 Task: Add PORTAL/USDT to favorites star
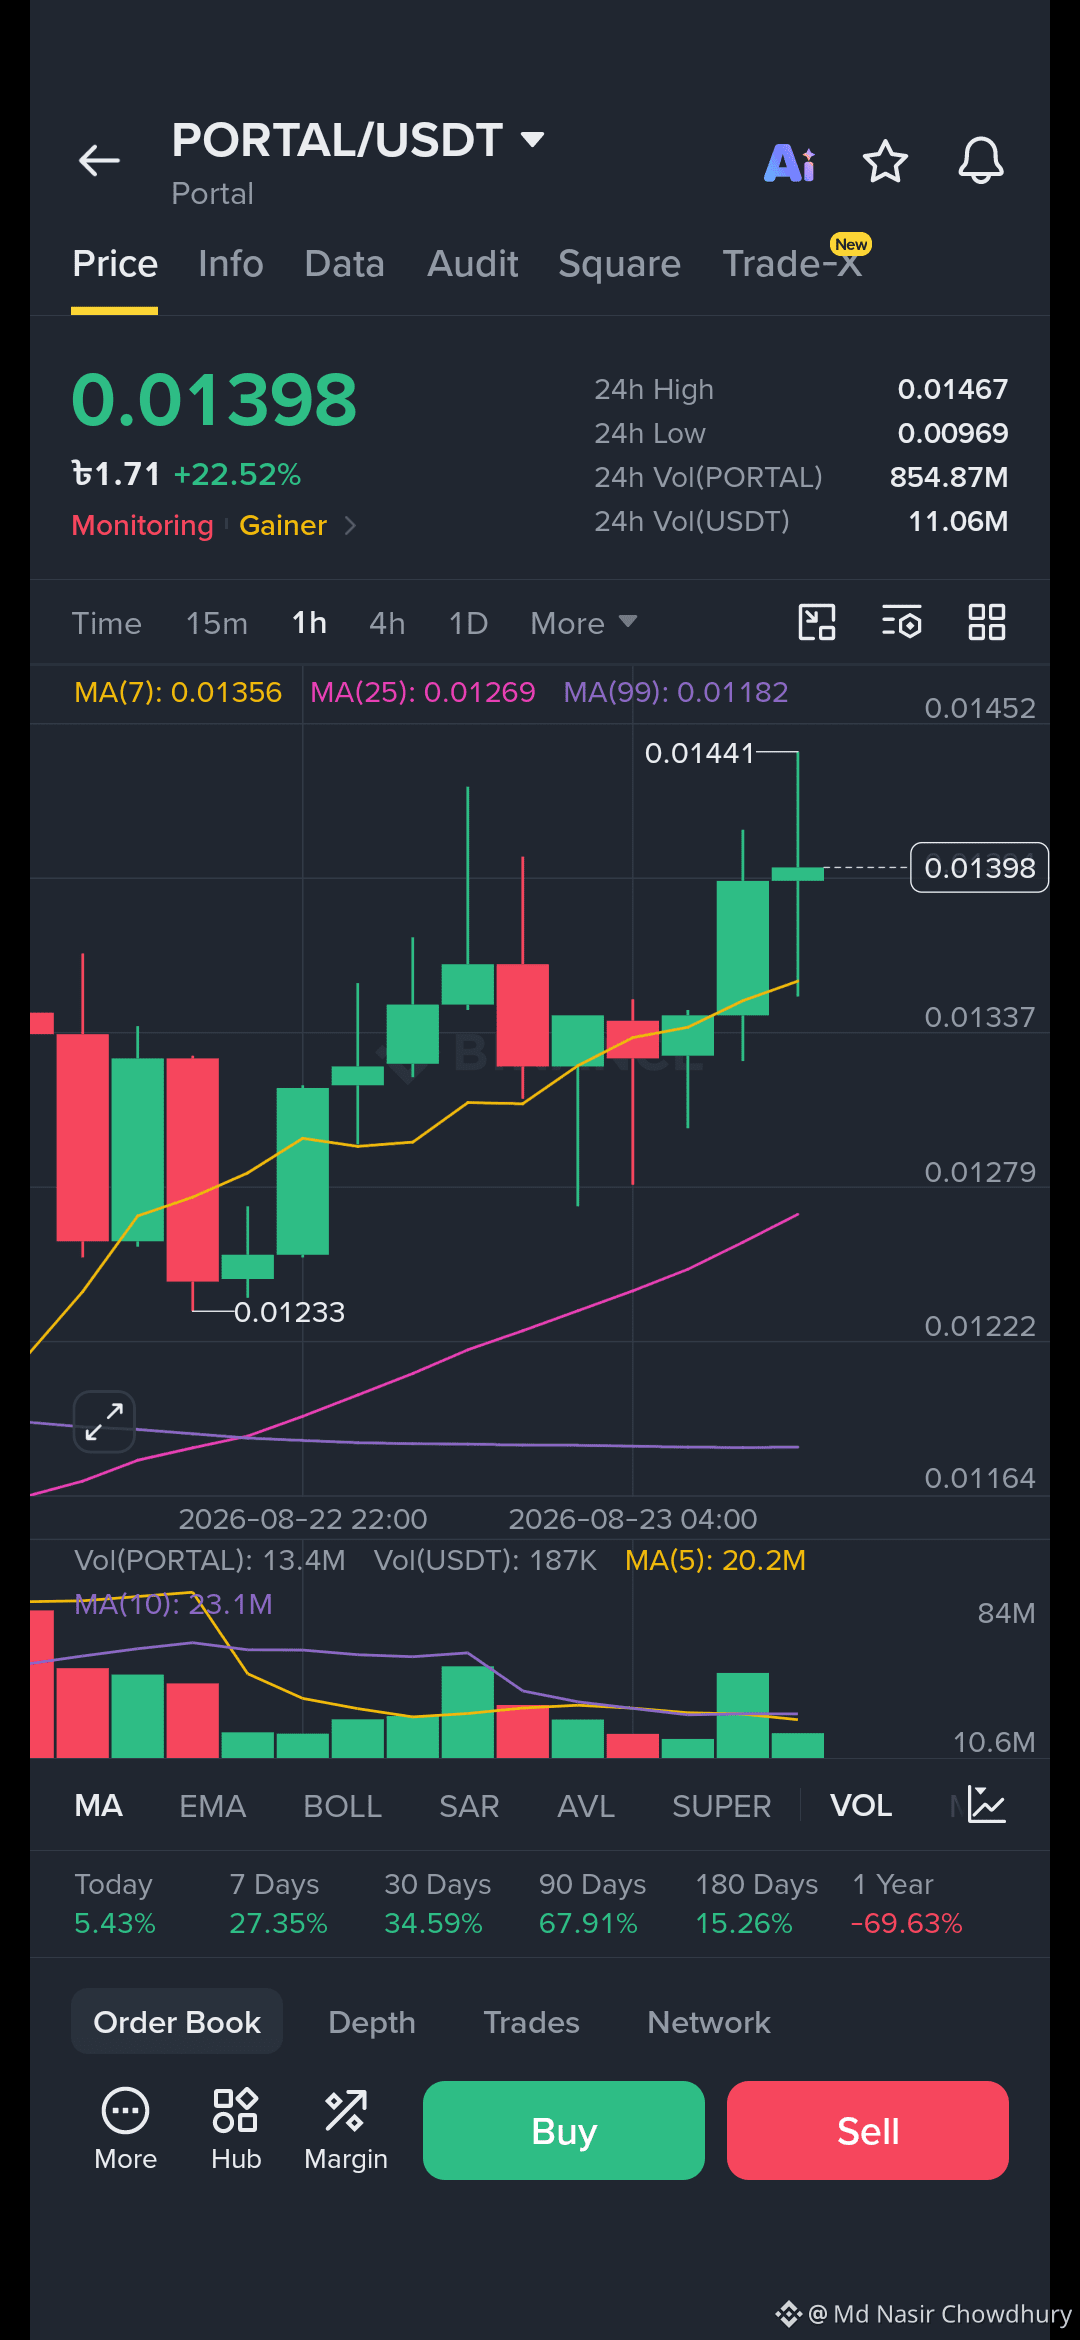[x=885, y=162]
